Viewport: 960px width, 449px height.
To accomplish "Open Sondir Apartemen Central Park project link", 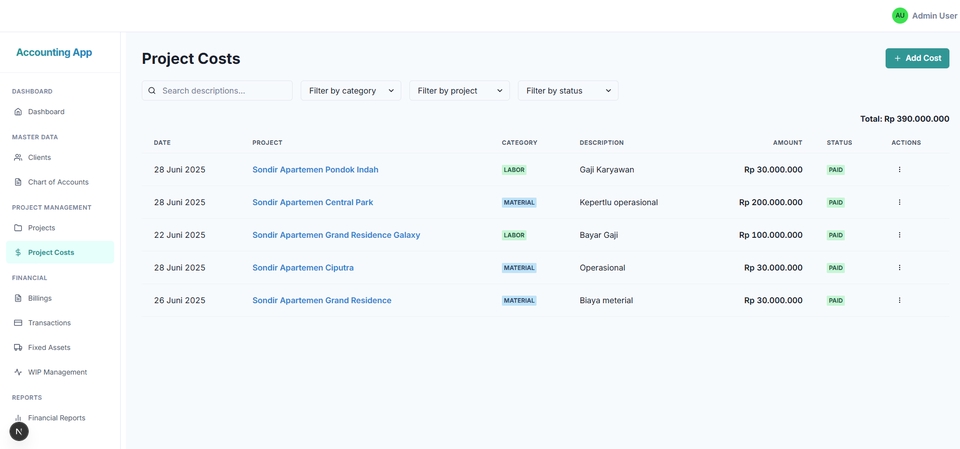I will (313, 202).
